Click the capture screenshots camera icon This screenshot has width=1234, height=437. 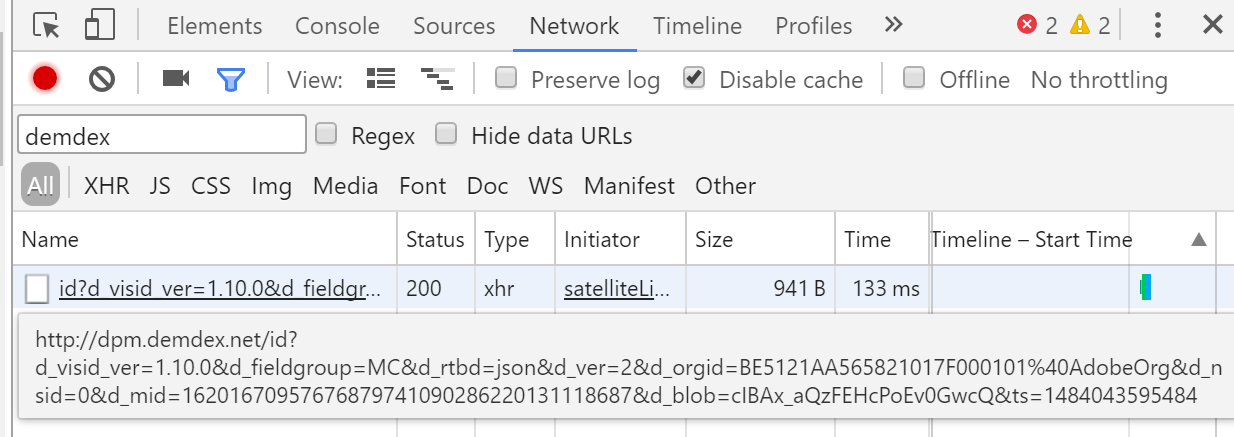(x=176, y=79)
